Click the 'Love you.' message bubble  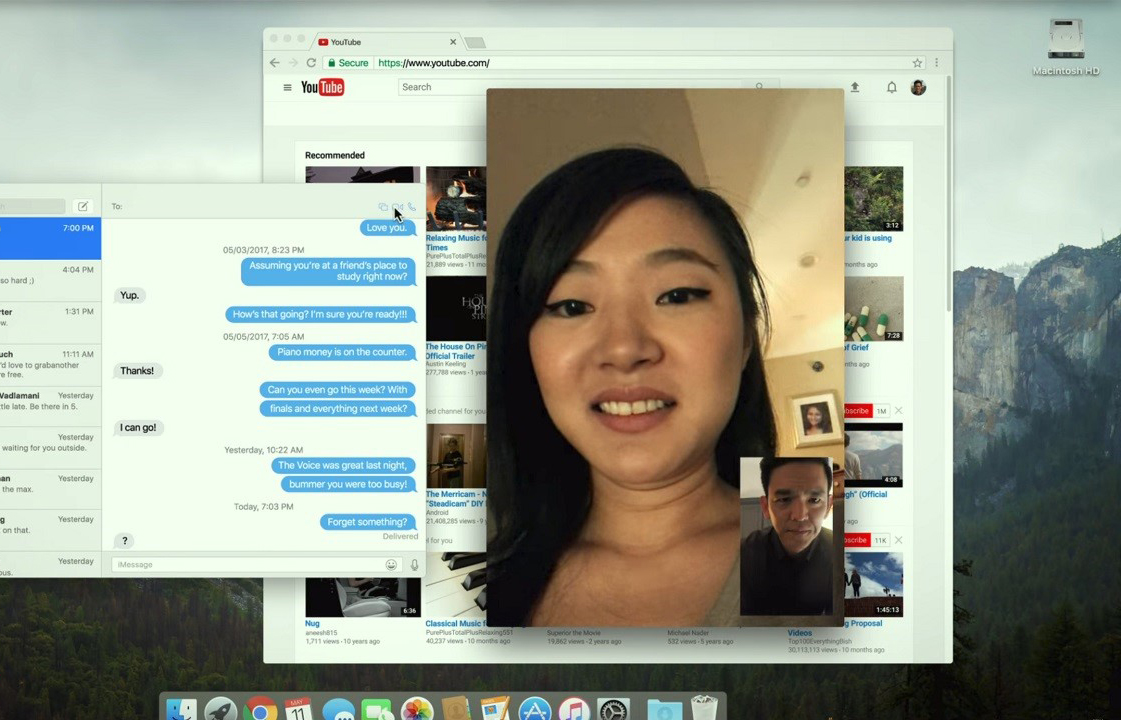(387, 227)
